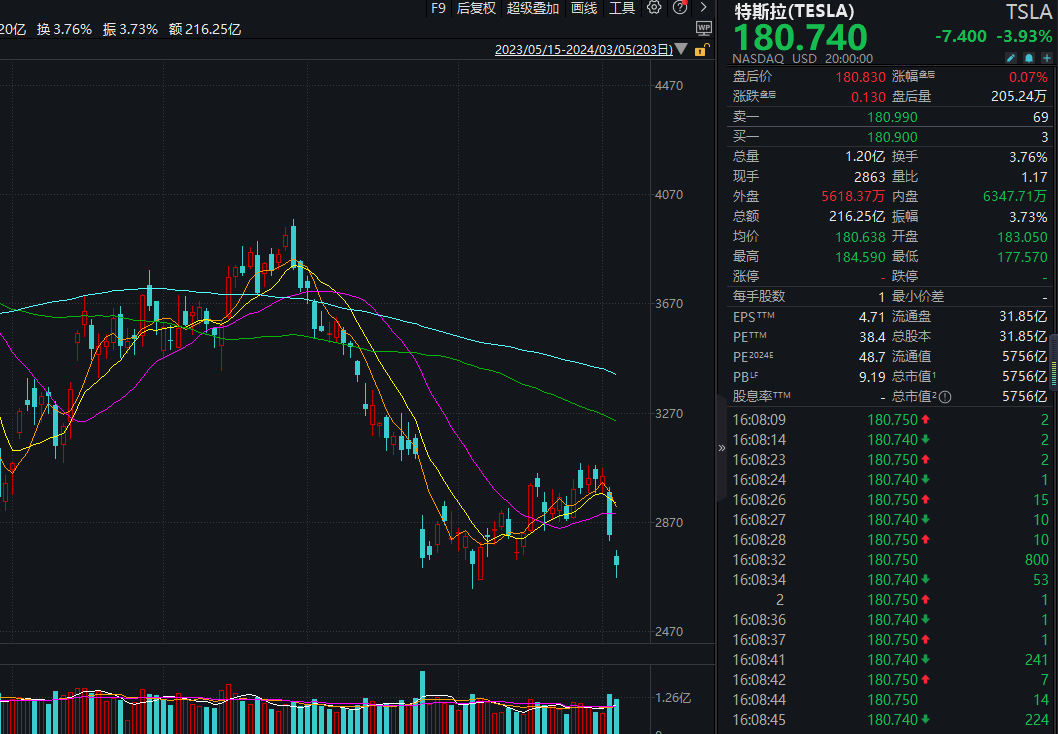
Task: Click the right chevron next to help icon
Action: tap(704, 7)
